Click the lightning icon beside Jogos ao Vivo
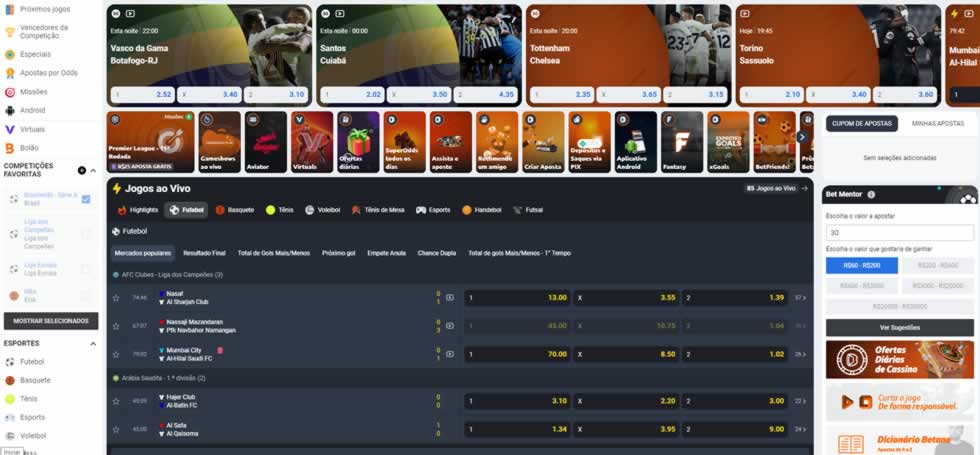The height and width of the screenshot is (455, 980). 117,188
